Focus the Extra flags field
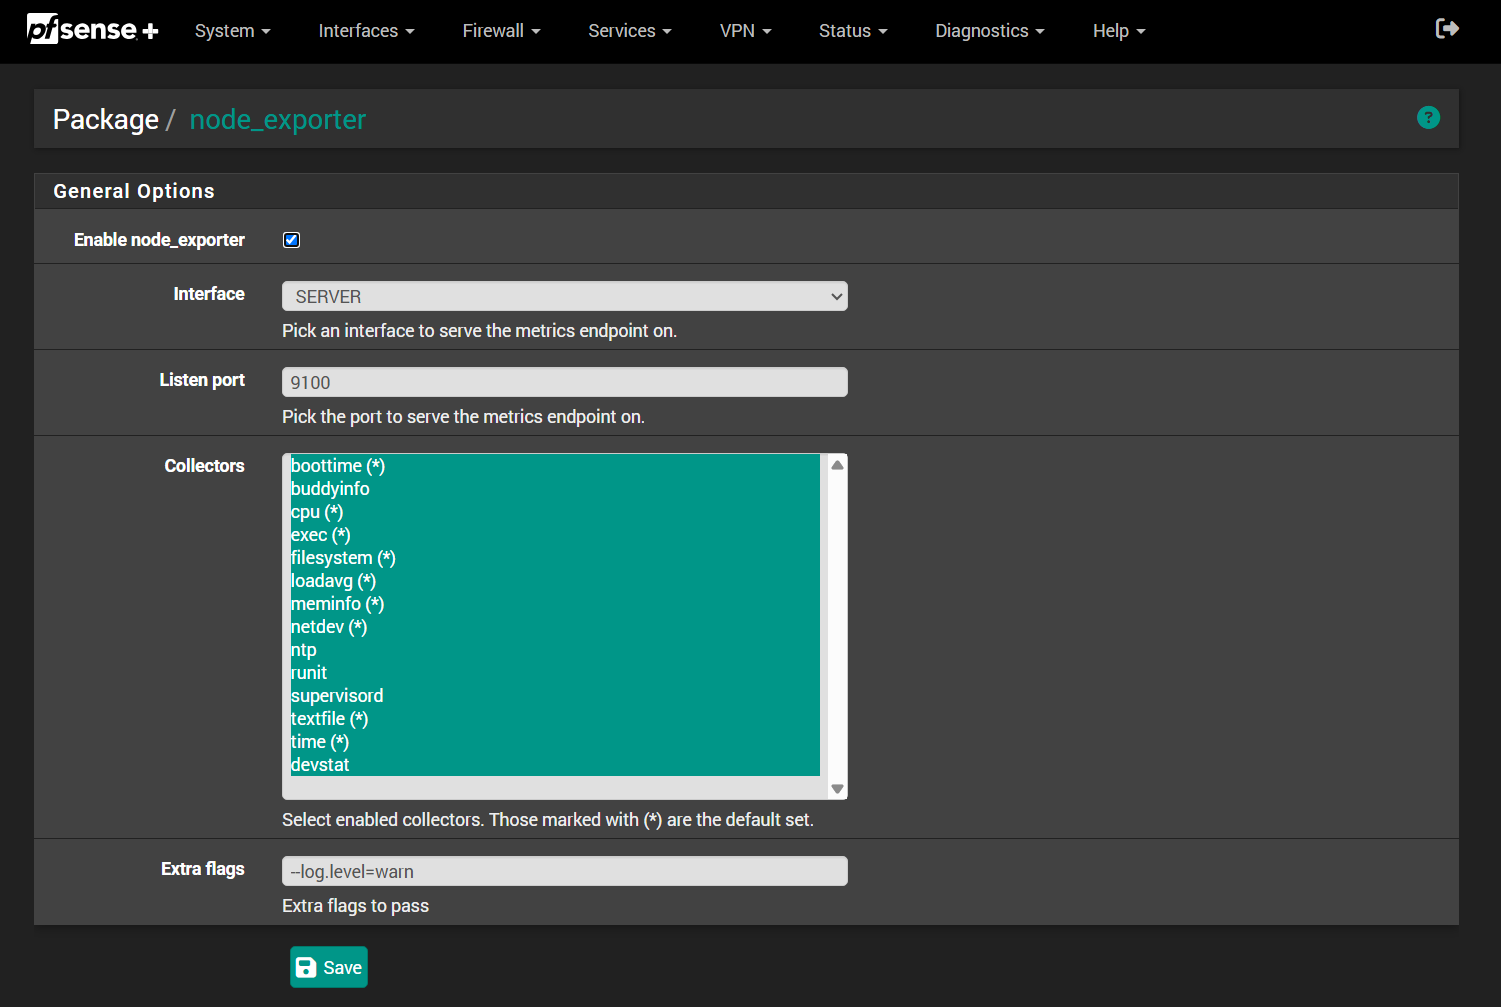The width and height of the screenshot is (1501, 1007). (x=565, y=871)
